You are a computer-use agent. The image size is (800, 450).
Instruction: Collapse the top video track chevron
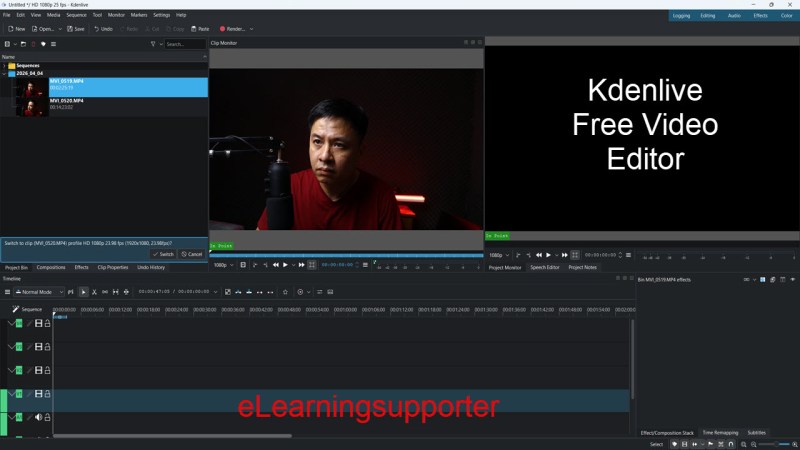pyautogui.click(x=11, y=323)
